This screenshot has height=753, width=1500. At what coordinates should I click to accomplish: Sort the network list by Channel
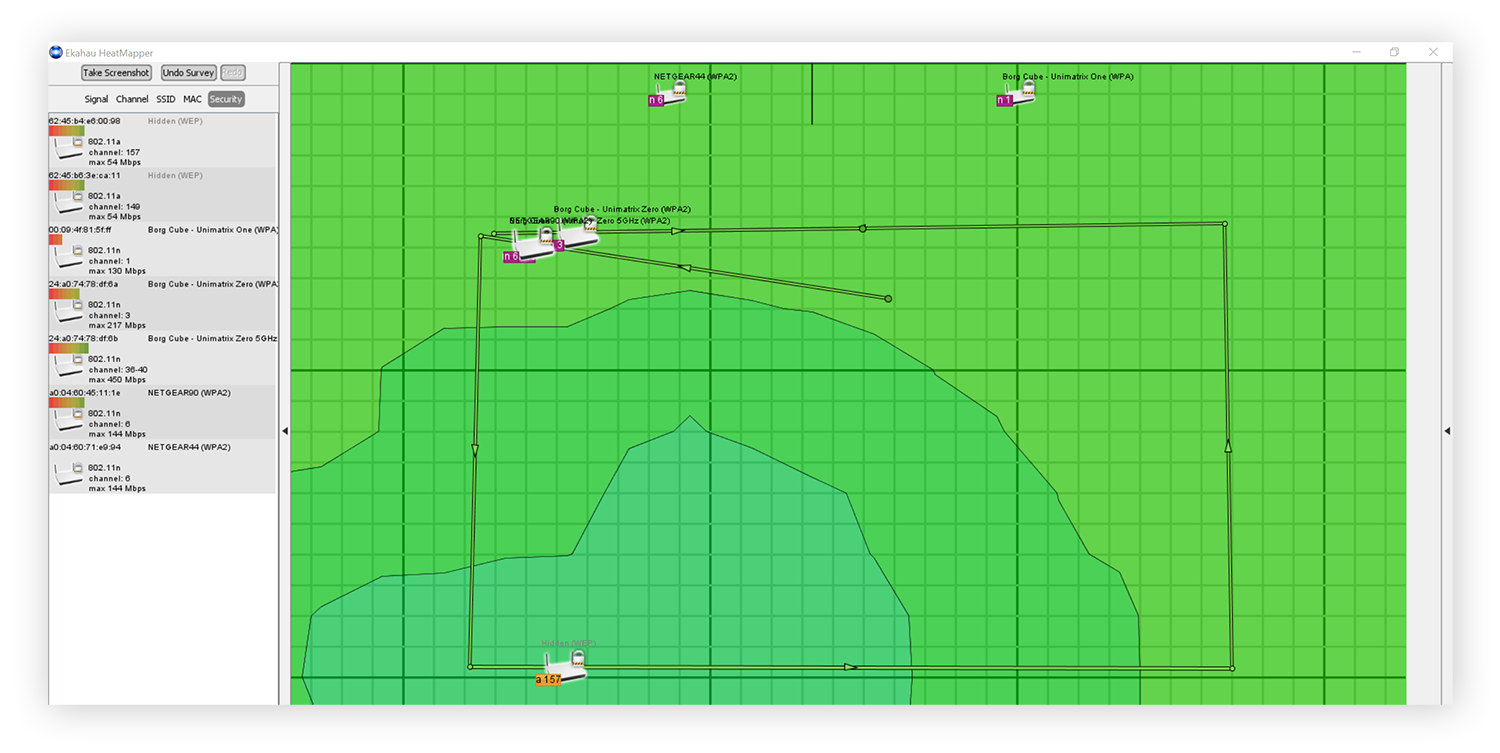pos(132,100)
